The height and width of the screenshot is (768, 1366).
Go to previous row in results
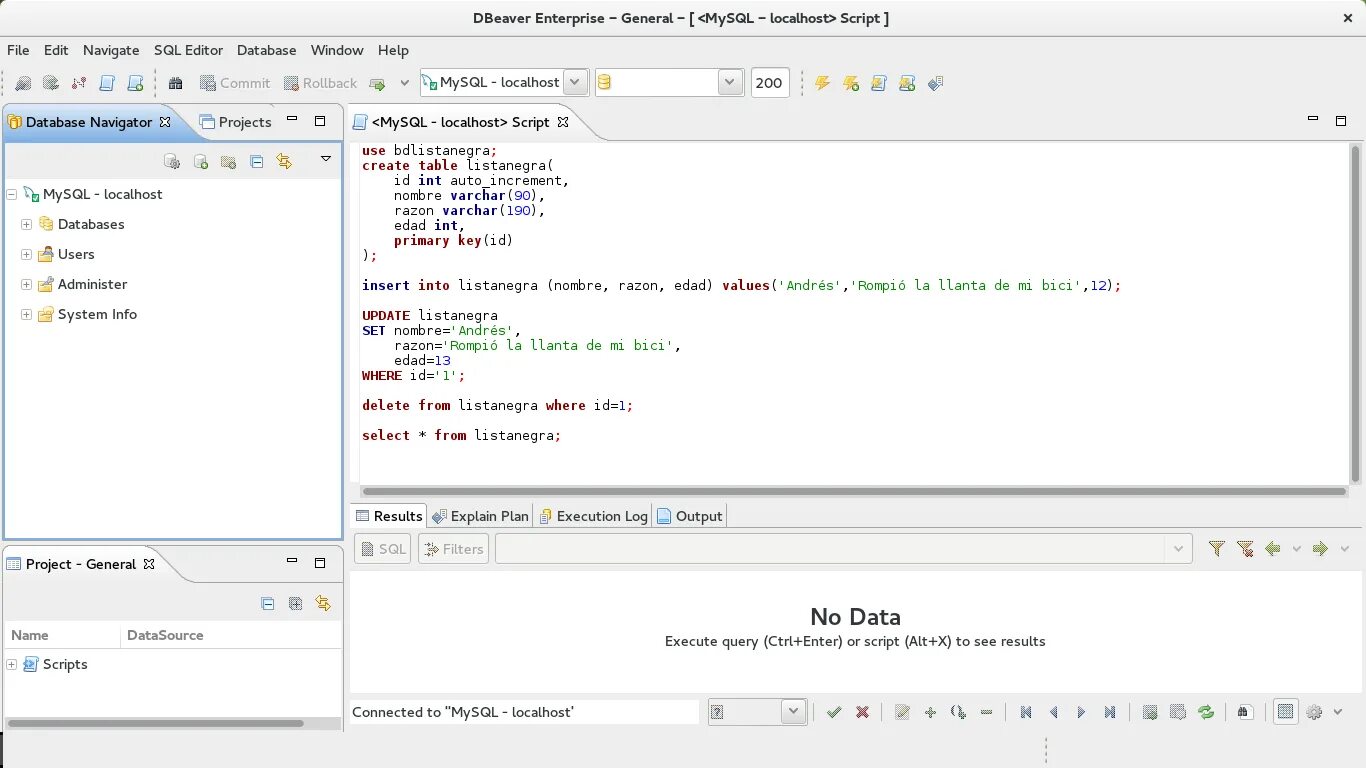1054,712
